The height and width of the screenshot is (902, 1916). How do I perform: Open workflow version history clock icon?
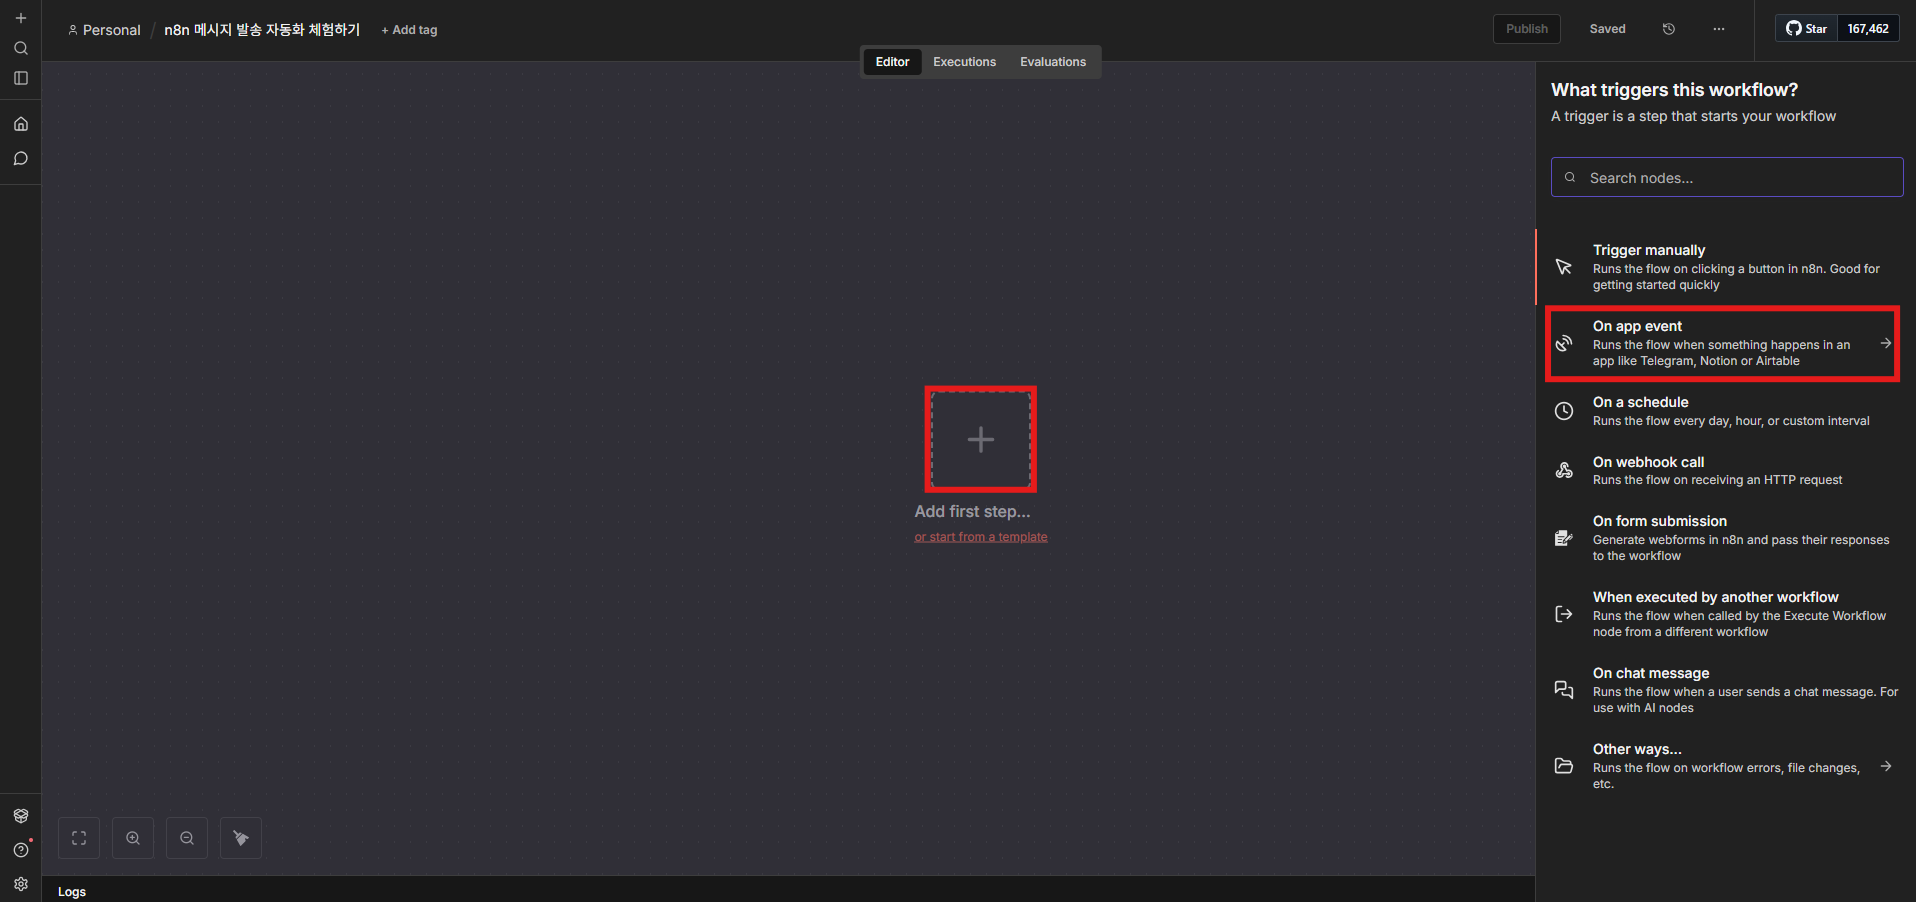click(x=1668, y=29)
